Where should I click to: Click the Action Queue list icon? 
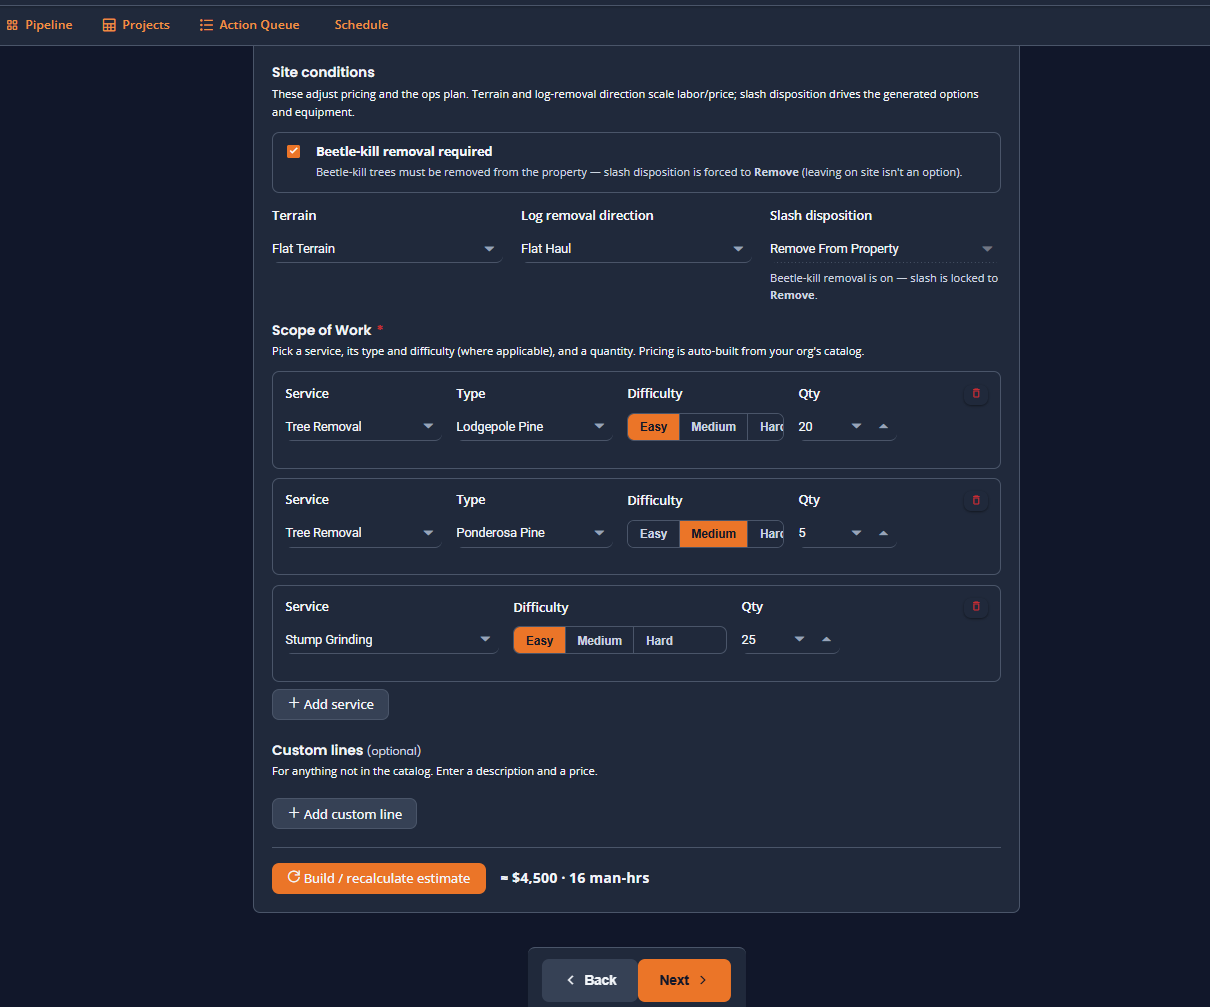206,25
